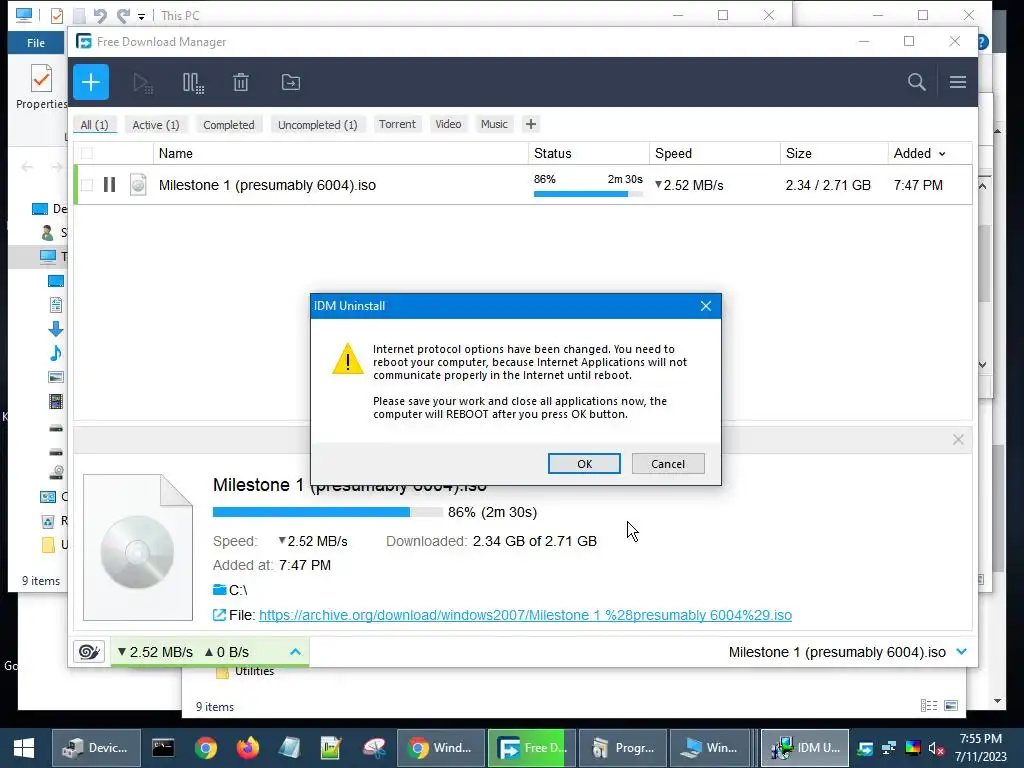Collapse details with bottom-right down chevron
The width and height of the screenshot is (1024, 768).
961,652
